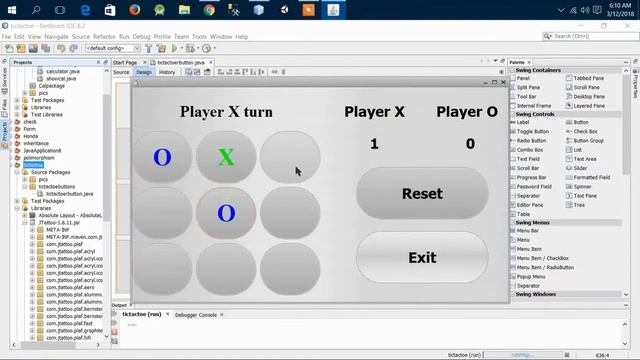Open the Refactor menu
This screenshot has height=360, width=640.
tap(104, 37)
